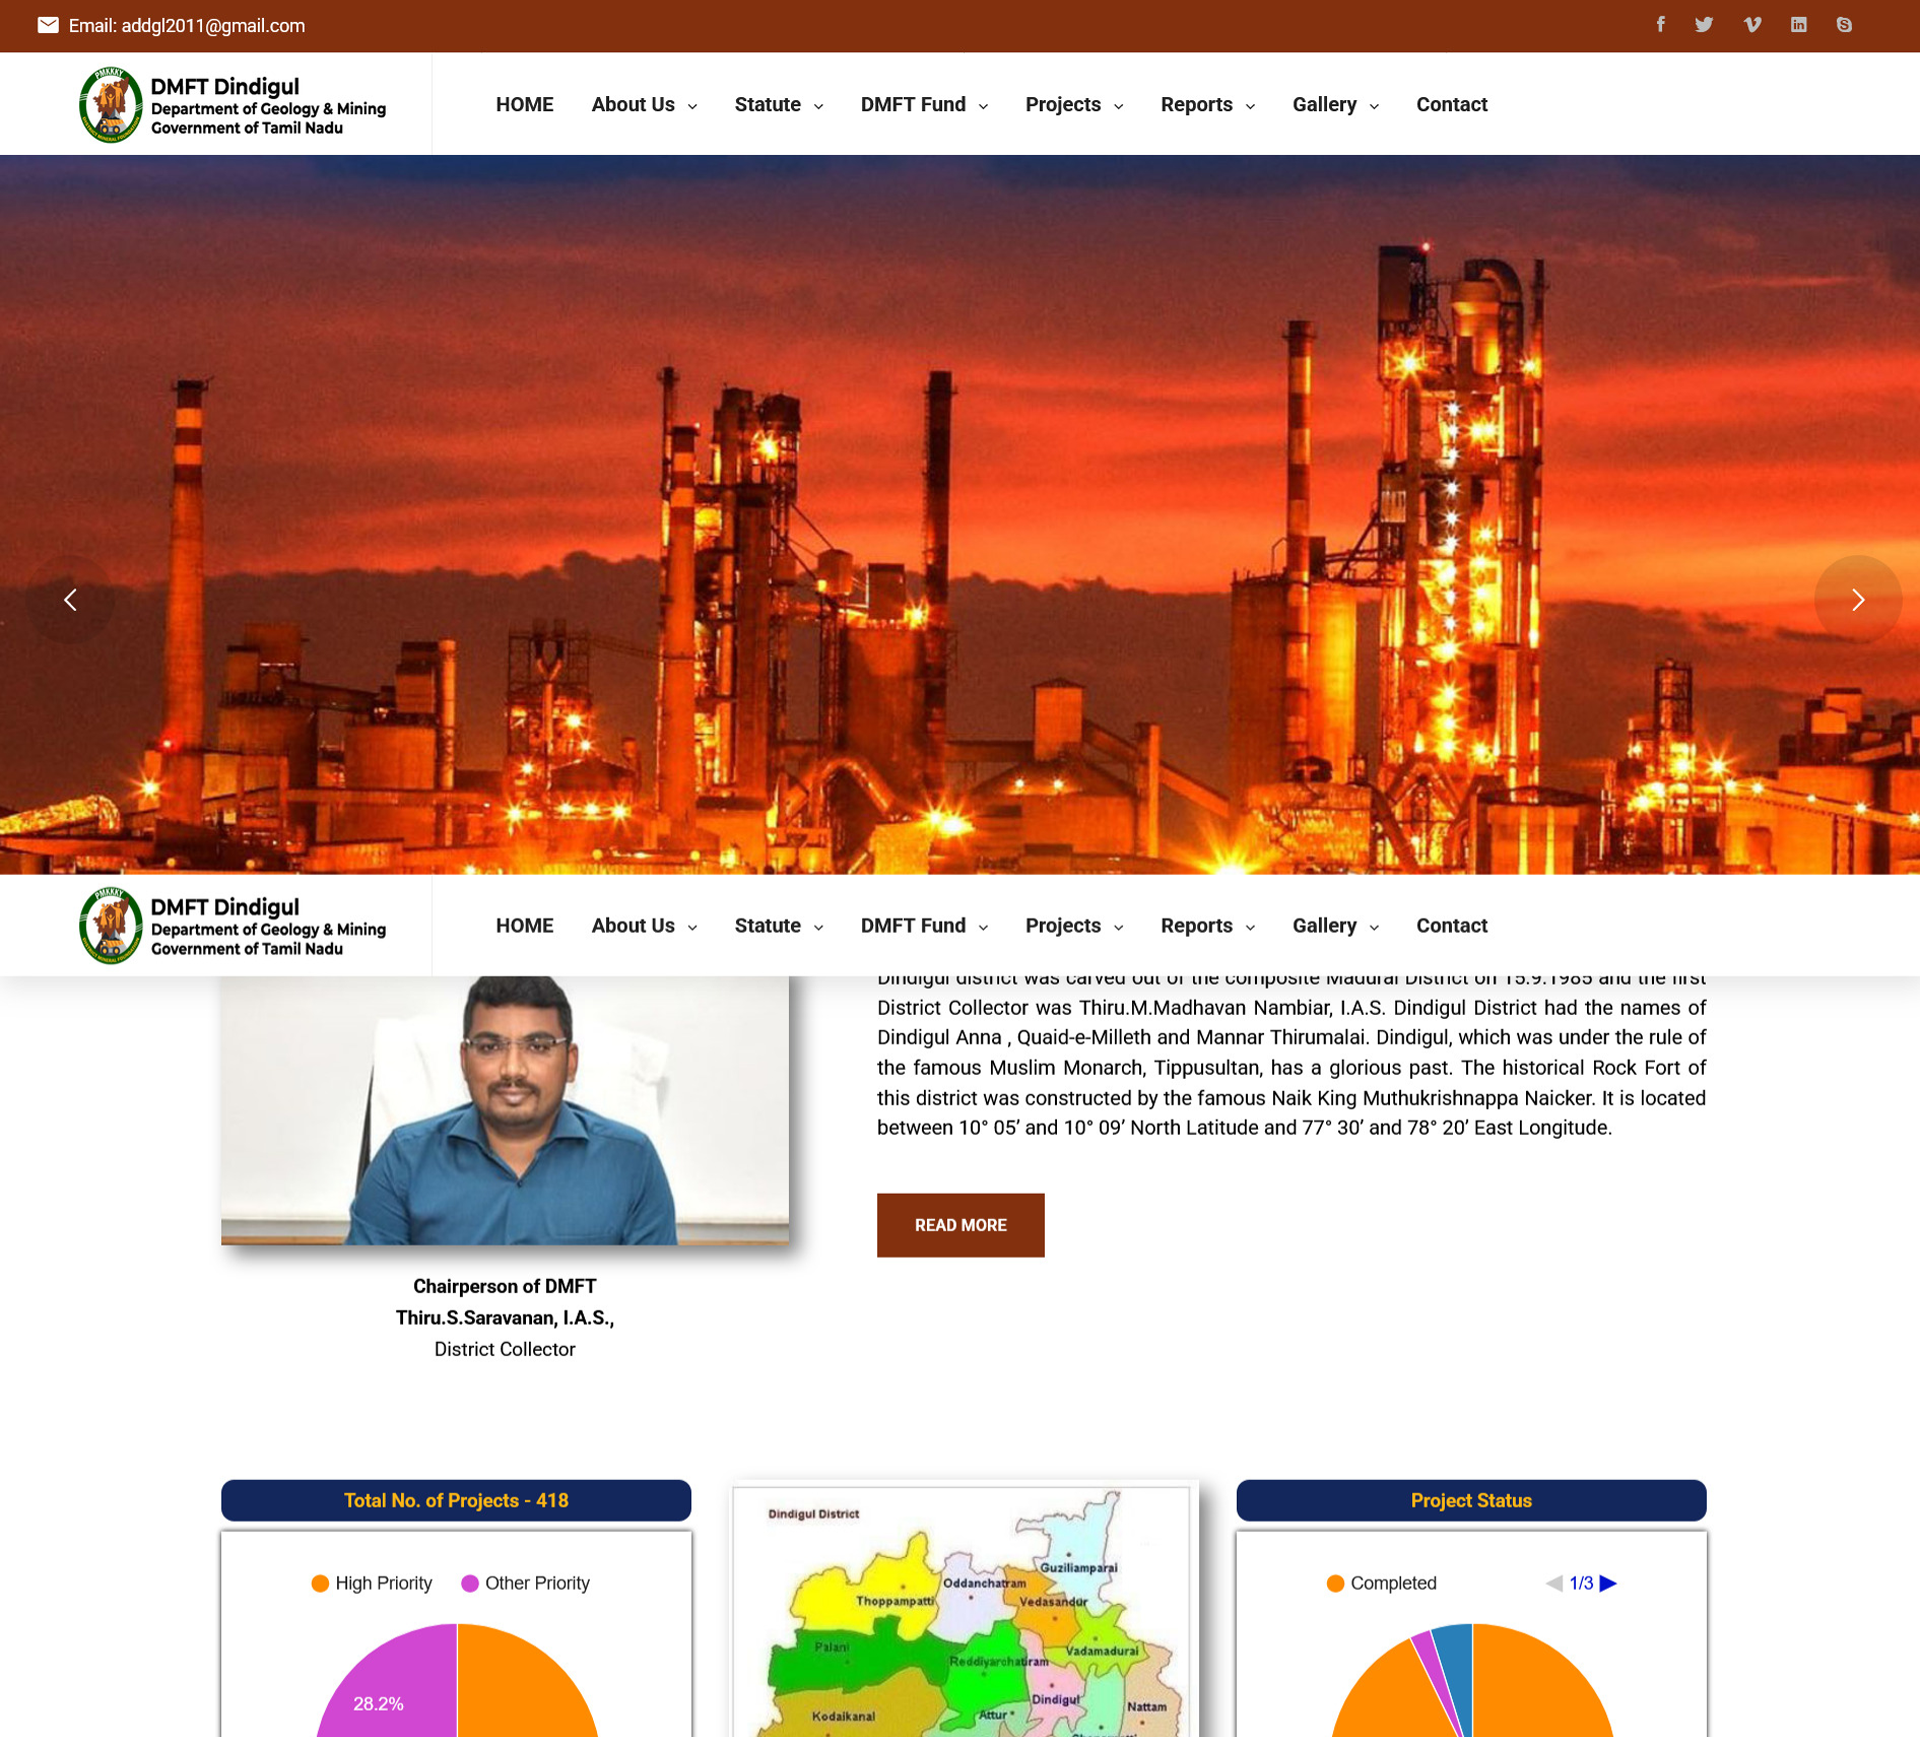The height and width of the screenshot is (1737, 1920).
Task: Expand Statute chevron in top navigation
Action: (x=818, y=107)
